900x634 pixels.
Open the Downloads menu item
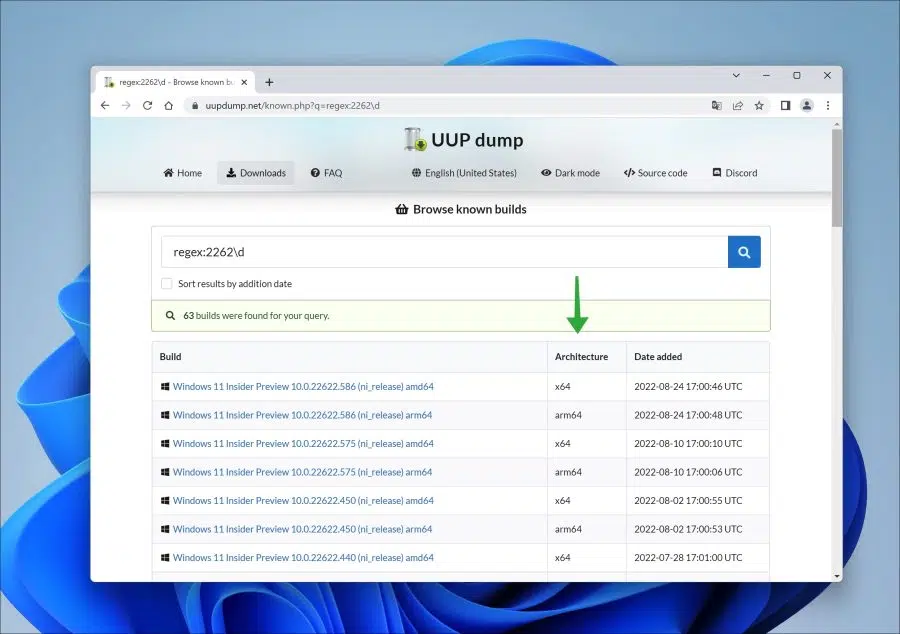pos(256,173)
